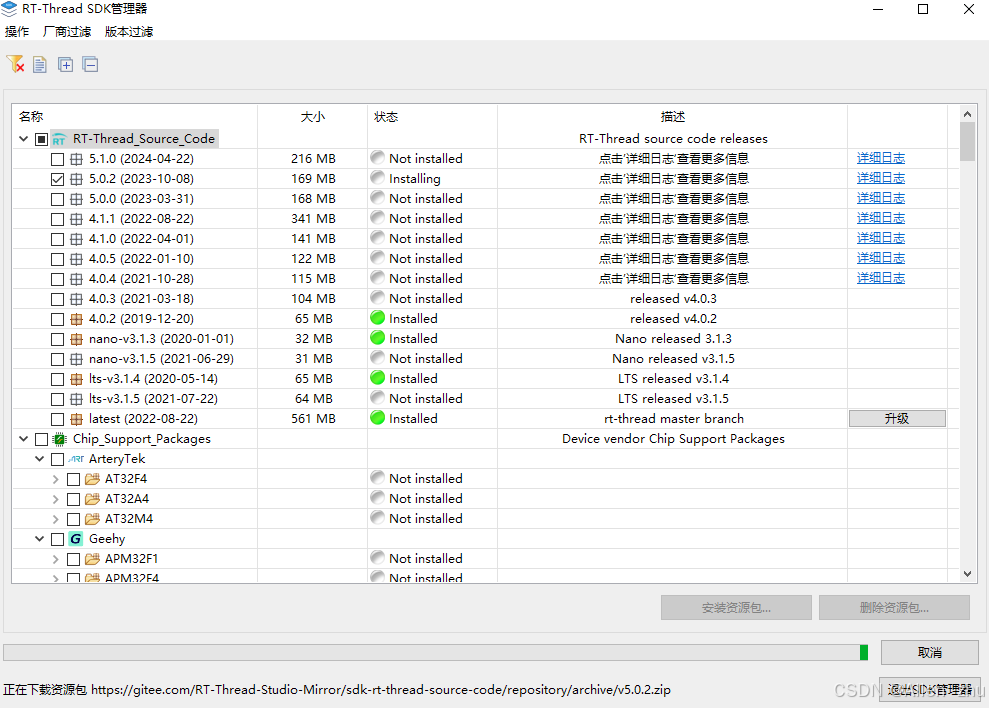Select the lts-v3.1.5 (2021-07-22) row text
The height and width of the screenshot is (708, 989).
pyautogui.click(x=153, y=399)
